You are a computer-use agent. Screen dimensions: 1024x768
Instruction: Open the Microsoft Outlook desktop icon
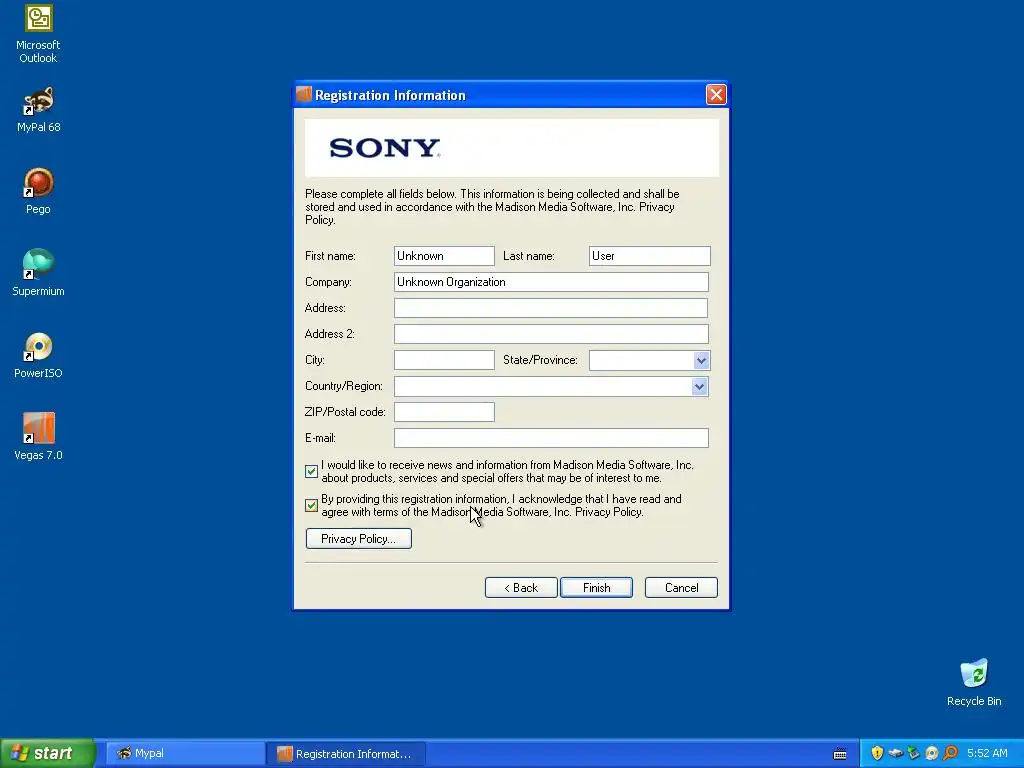(38, 34)
